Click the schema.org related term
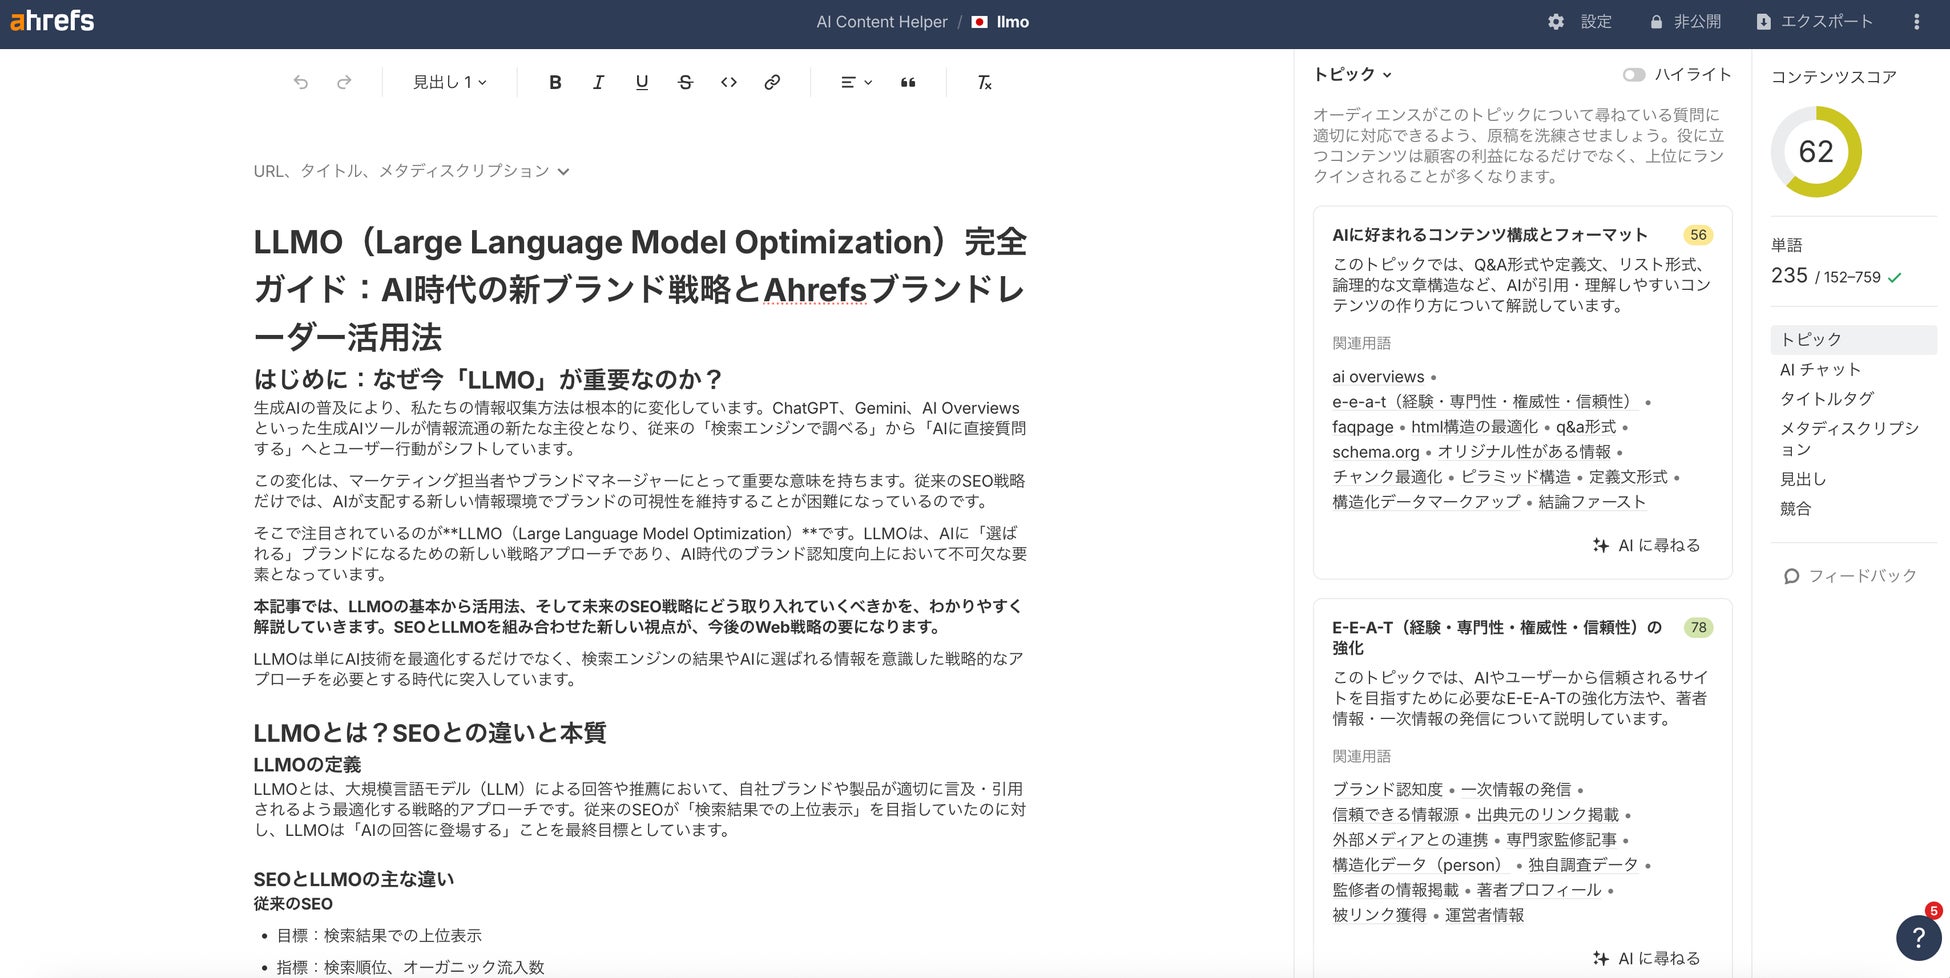 tap(1376, 452)
